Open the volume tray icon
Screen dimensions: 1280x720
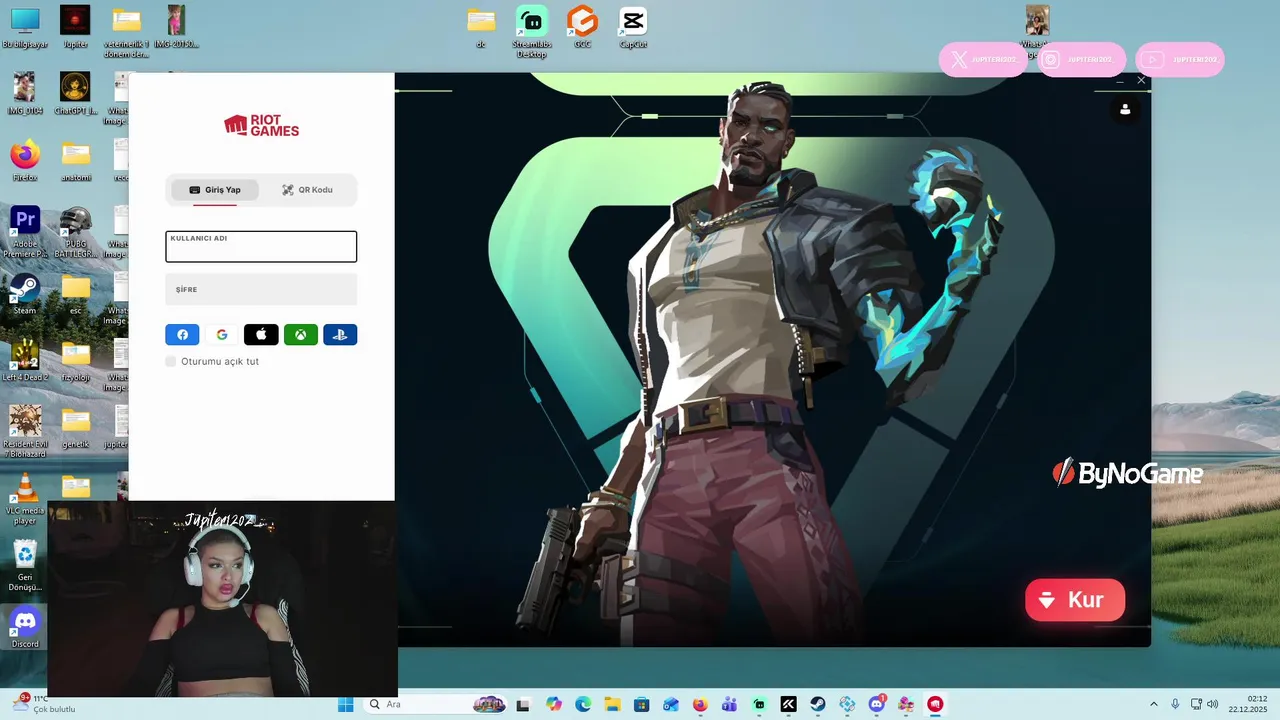pyautogui.click(x=1212, y=704)
